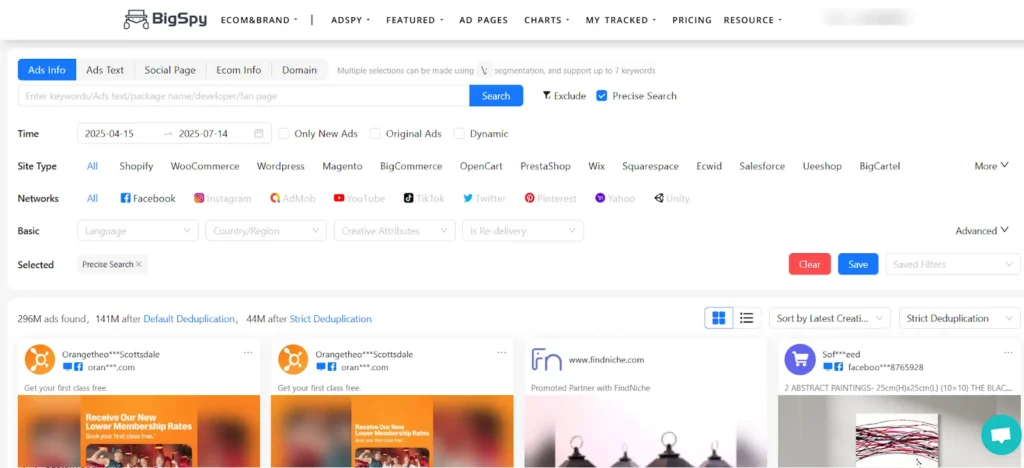1024x468 pixels.
Task: Go to AD PAGES
Action: click(x=483, y=20)
